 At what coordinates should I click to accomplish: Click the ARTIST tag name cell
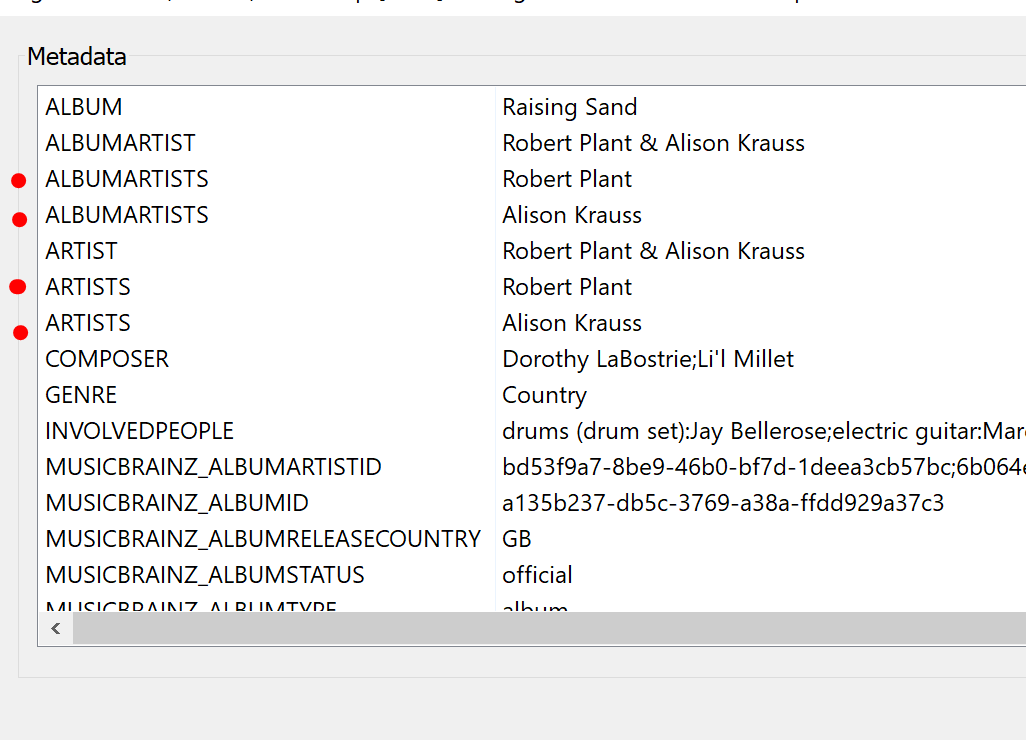tap(81, 251)
